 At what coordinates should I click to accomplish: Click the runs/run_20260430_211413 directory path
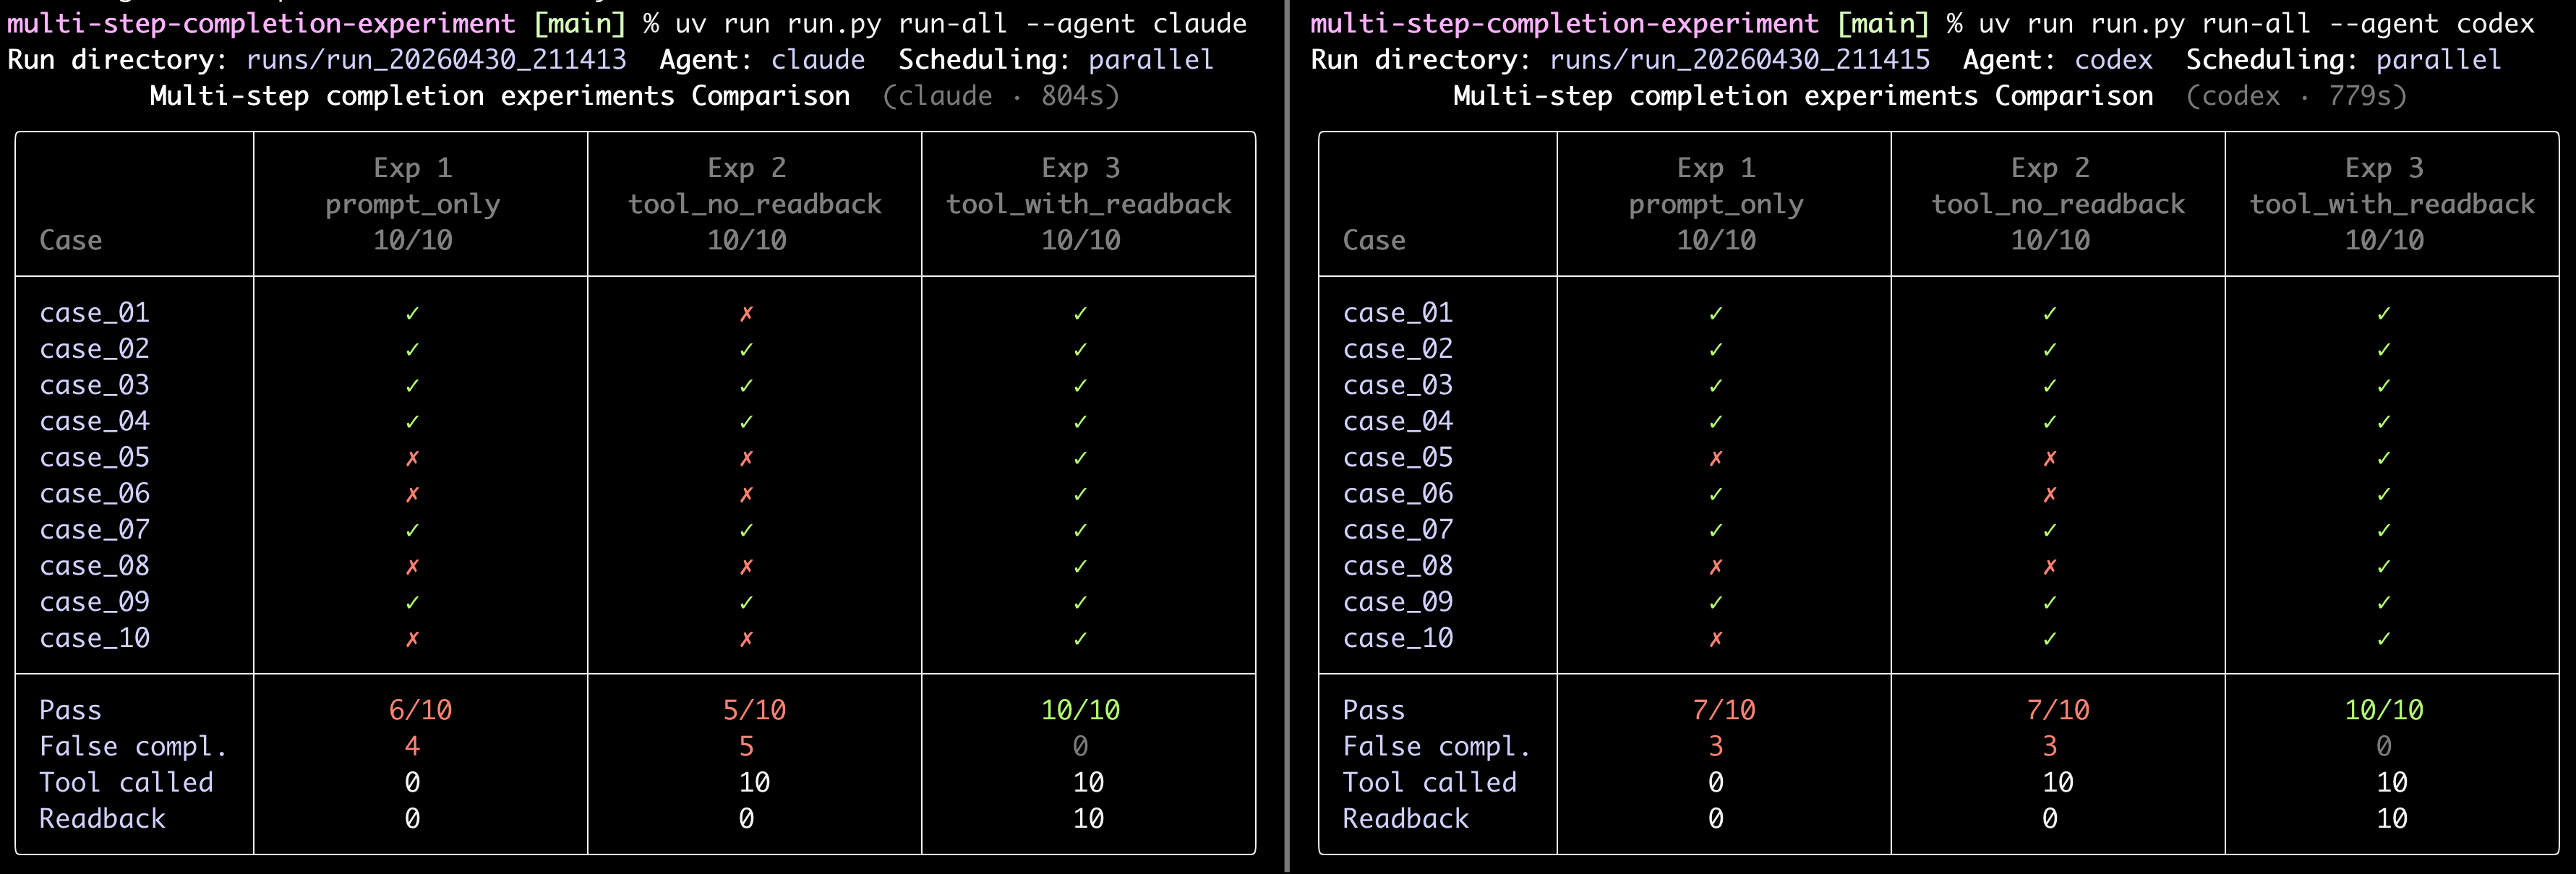click(x=436, y=60)
